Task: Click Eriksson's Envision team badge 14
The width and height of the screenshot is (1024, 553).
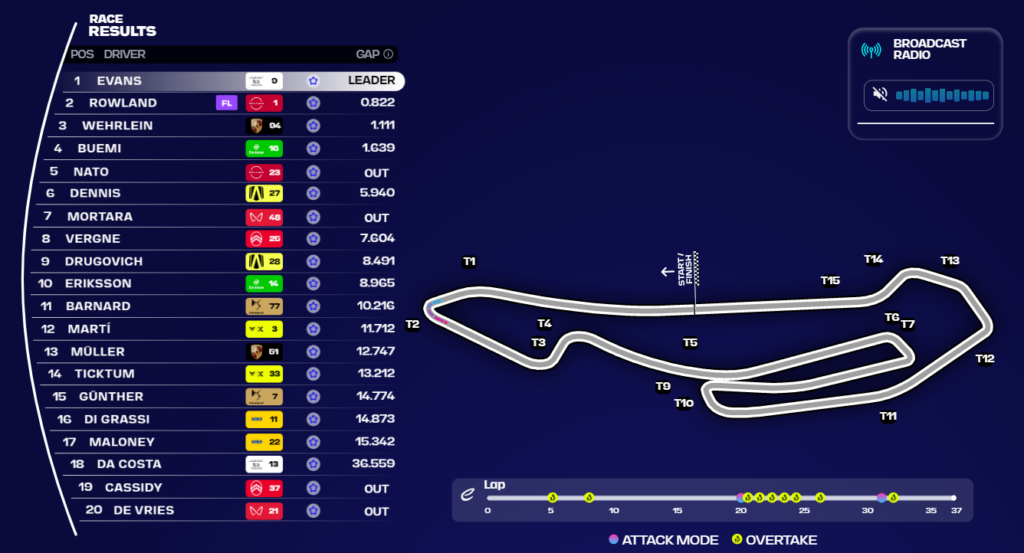Action: 264,284
